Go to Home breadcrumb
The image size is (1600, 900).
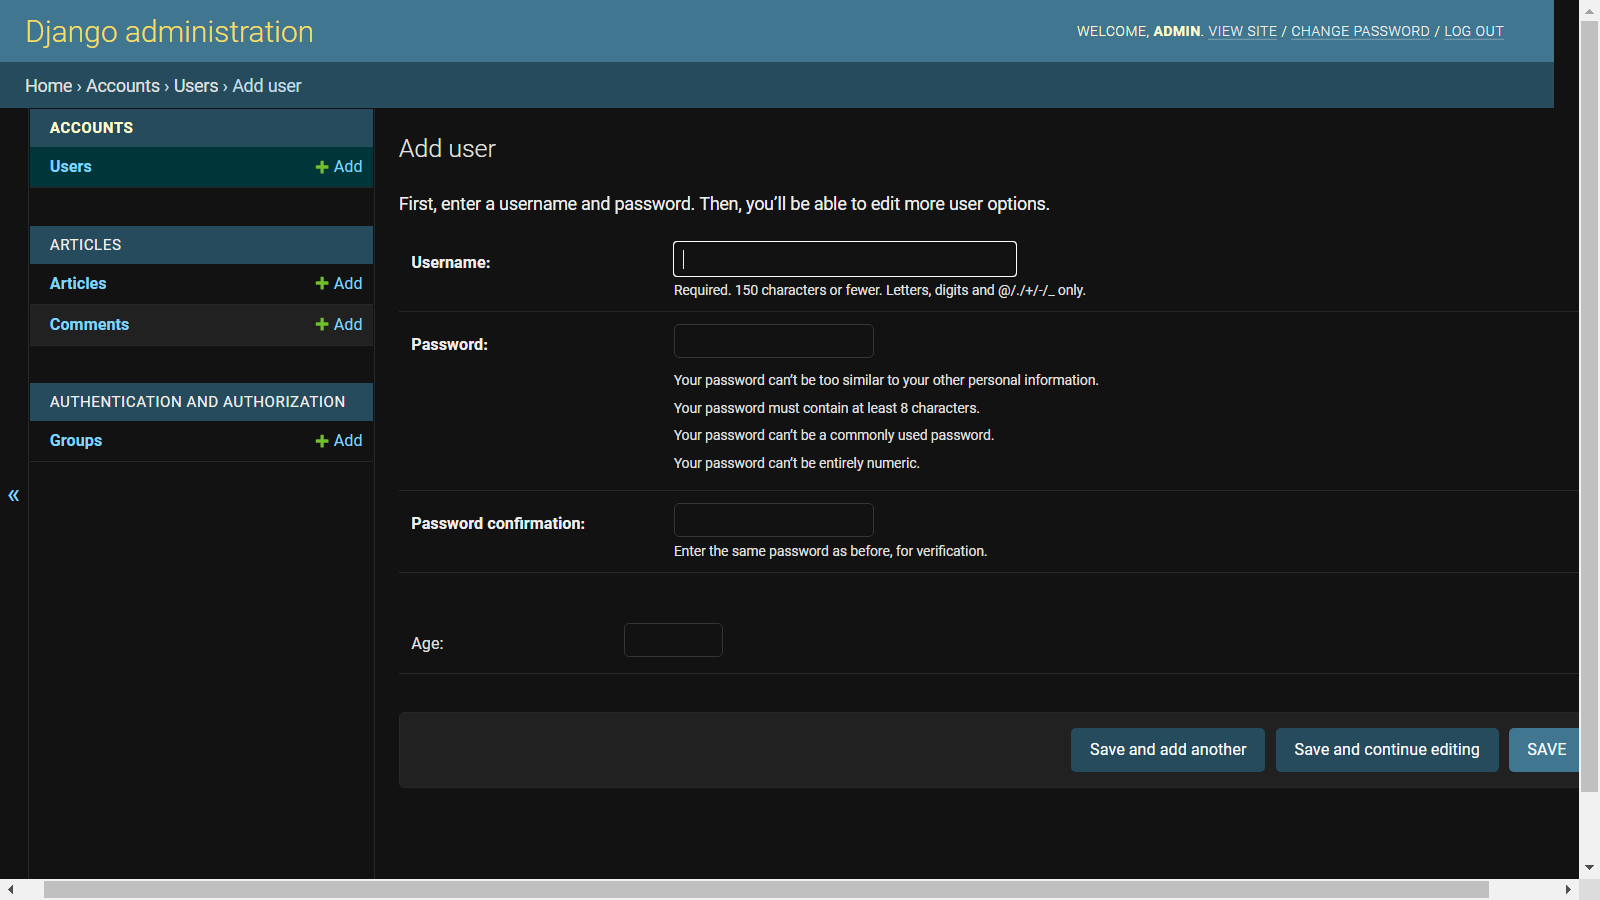(x=49, y=86)
